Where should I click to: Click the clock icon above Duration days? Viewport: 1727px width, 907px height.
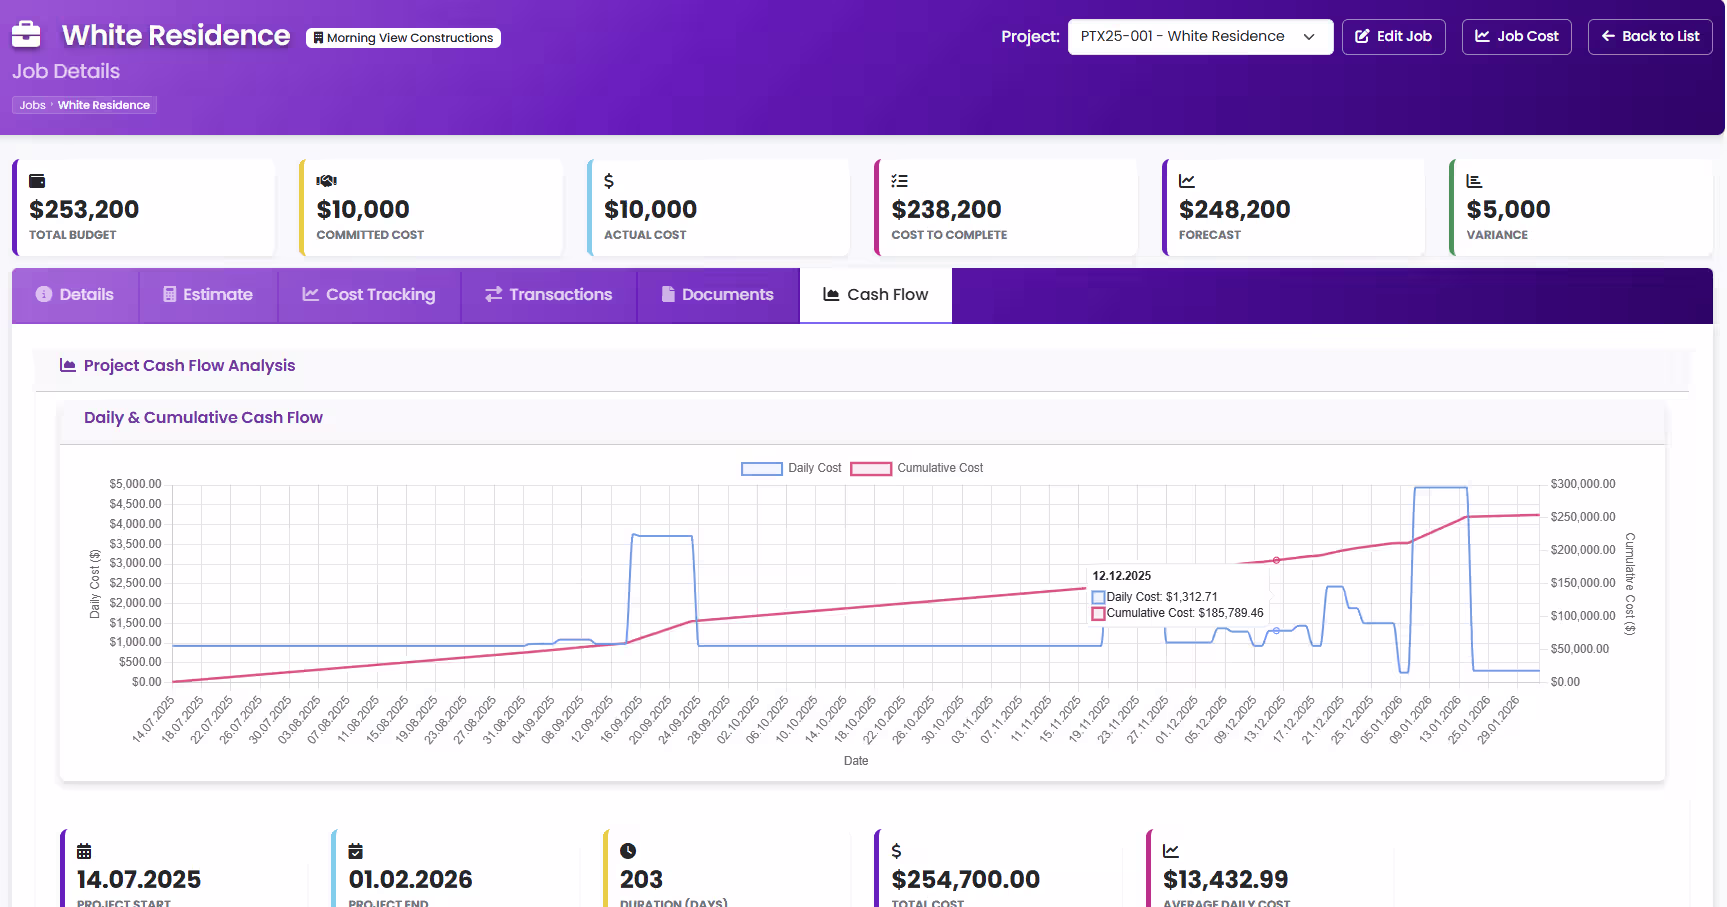coord(627,850)
